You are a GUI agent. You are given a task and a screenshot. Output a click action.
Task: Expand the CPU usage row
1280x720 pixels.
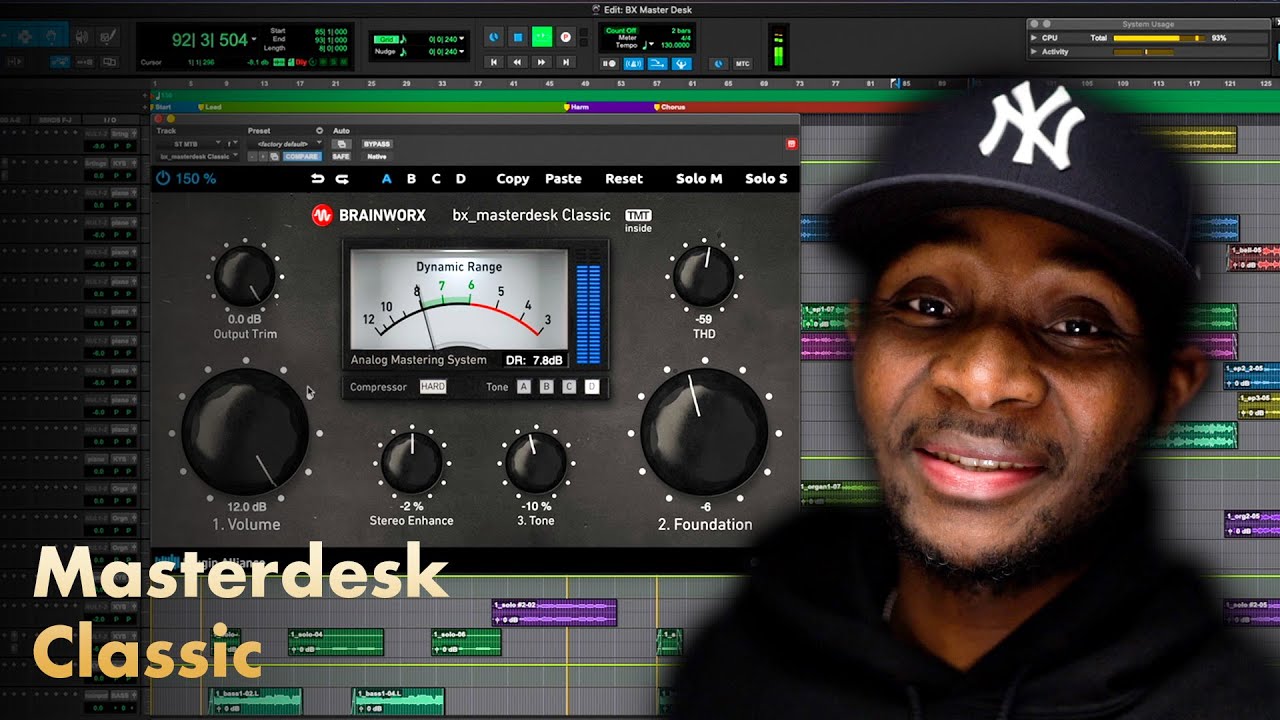click(1034, 38)
